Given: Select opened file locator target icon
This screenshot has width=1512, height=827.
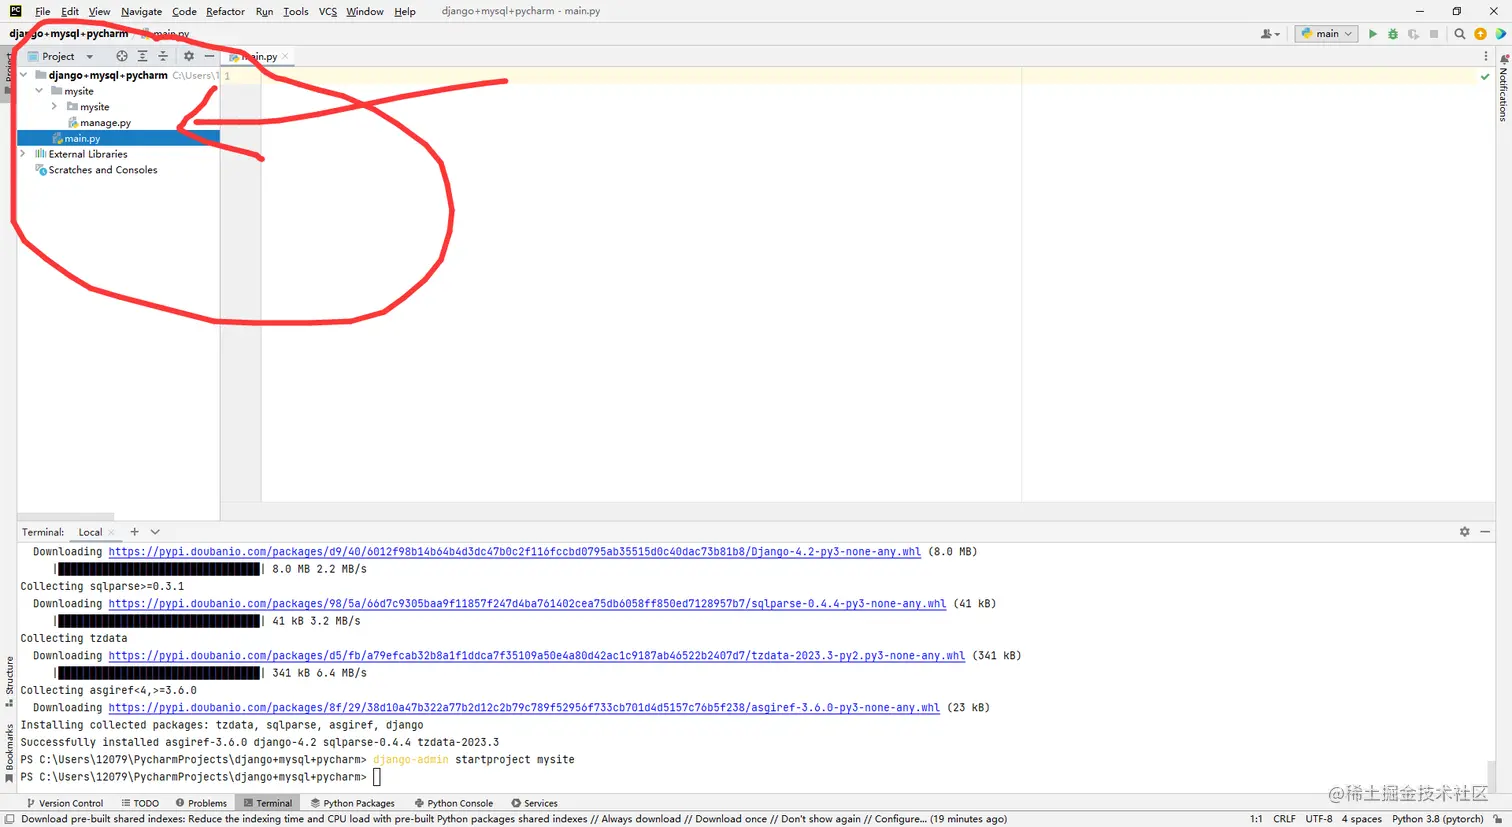Looking at the screenshot, I should (122, 56).
